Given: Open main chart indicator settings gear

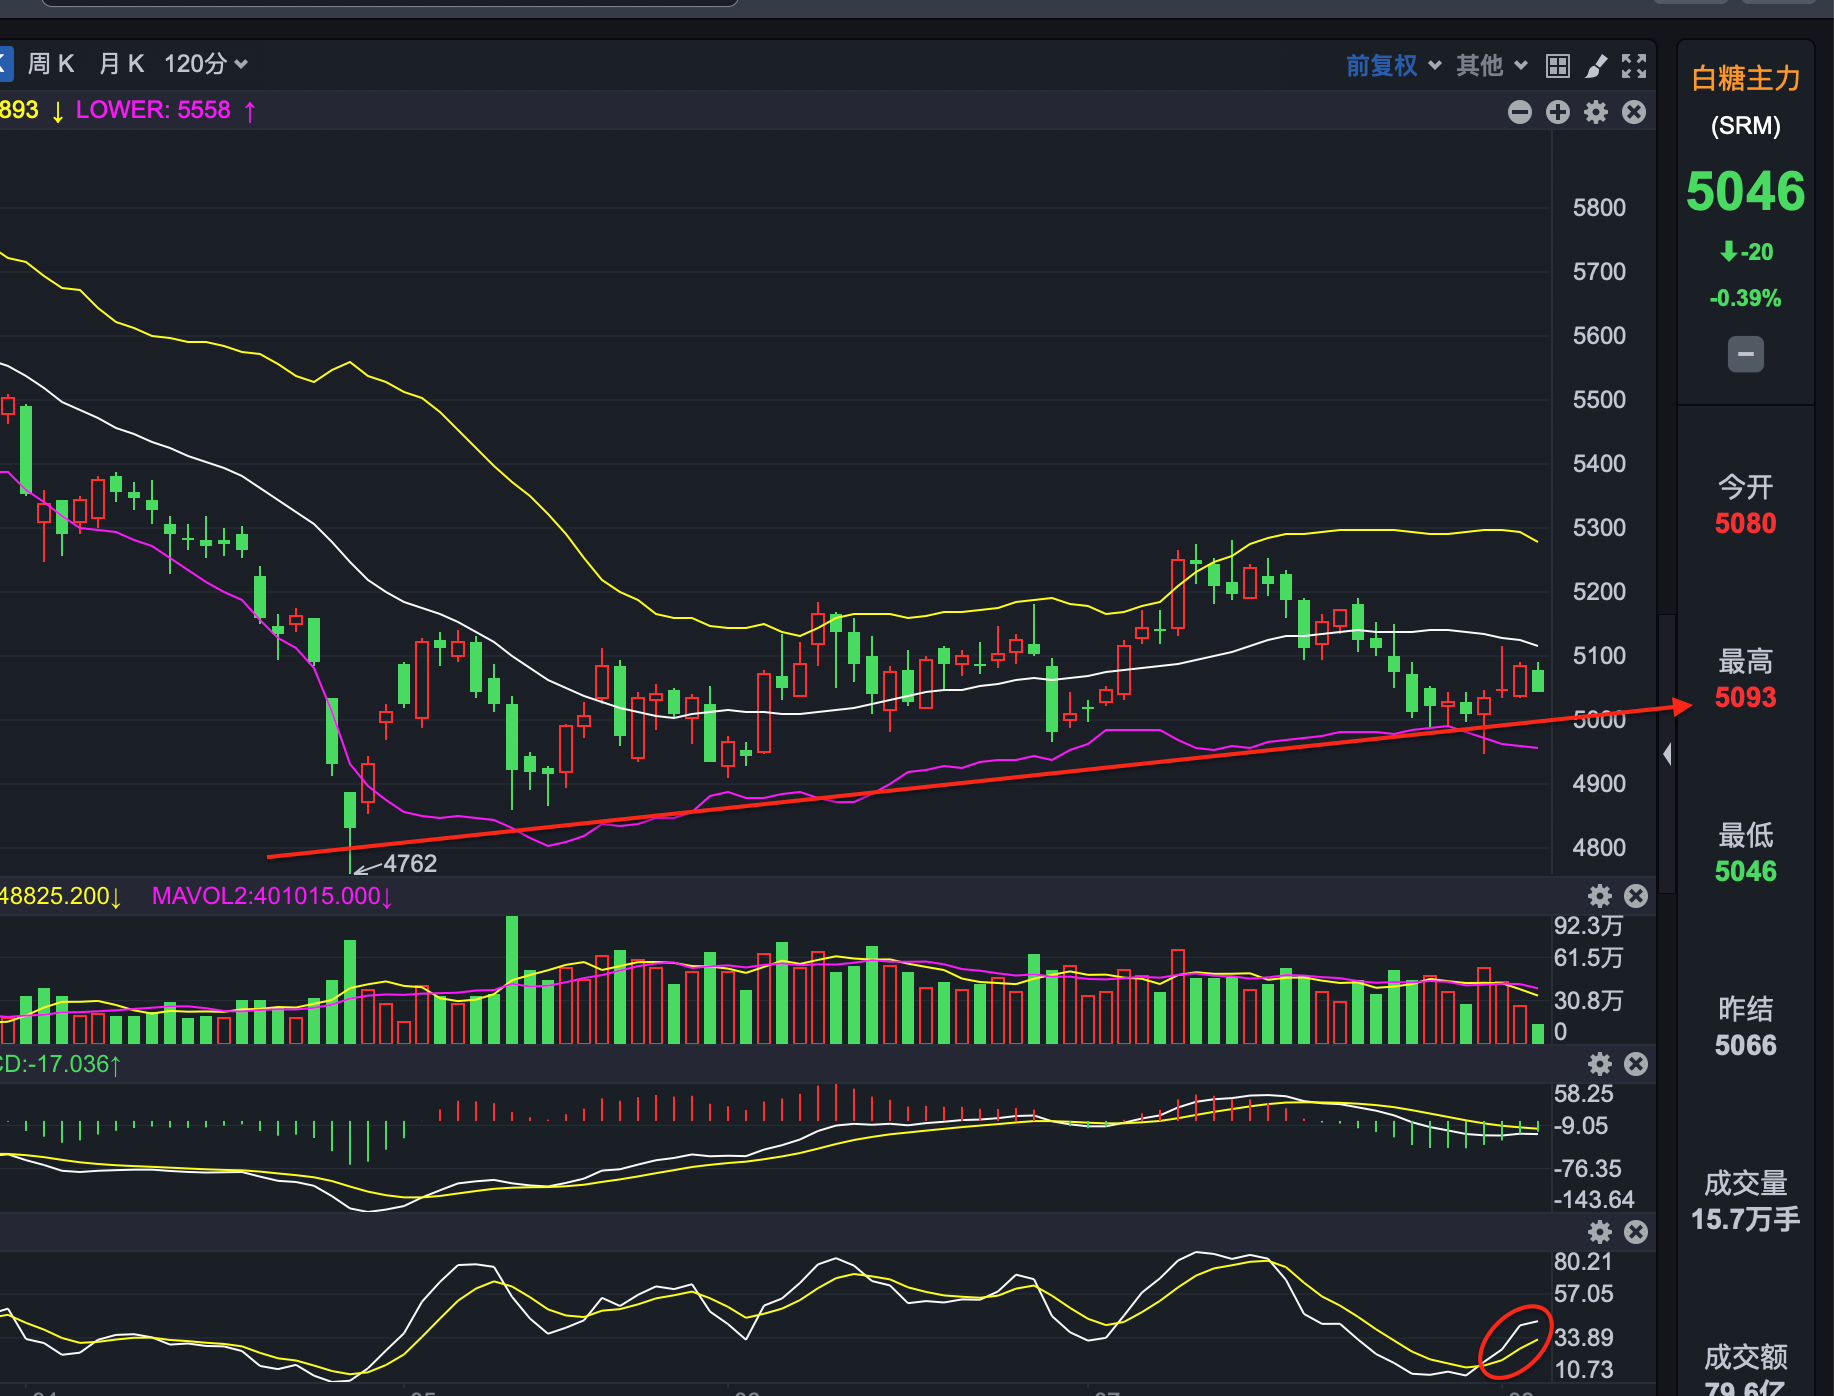Looking at the screenshot, I should click(x=1596, y=112).
